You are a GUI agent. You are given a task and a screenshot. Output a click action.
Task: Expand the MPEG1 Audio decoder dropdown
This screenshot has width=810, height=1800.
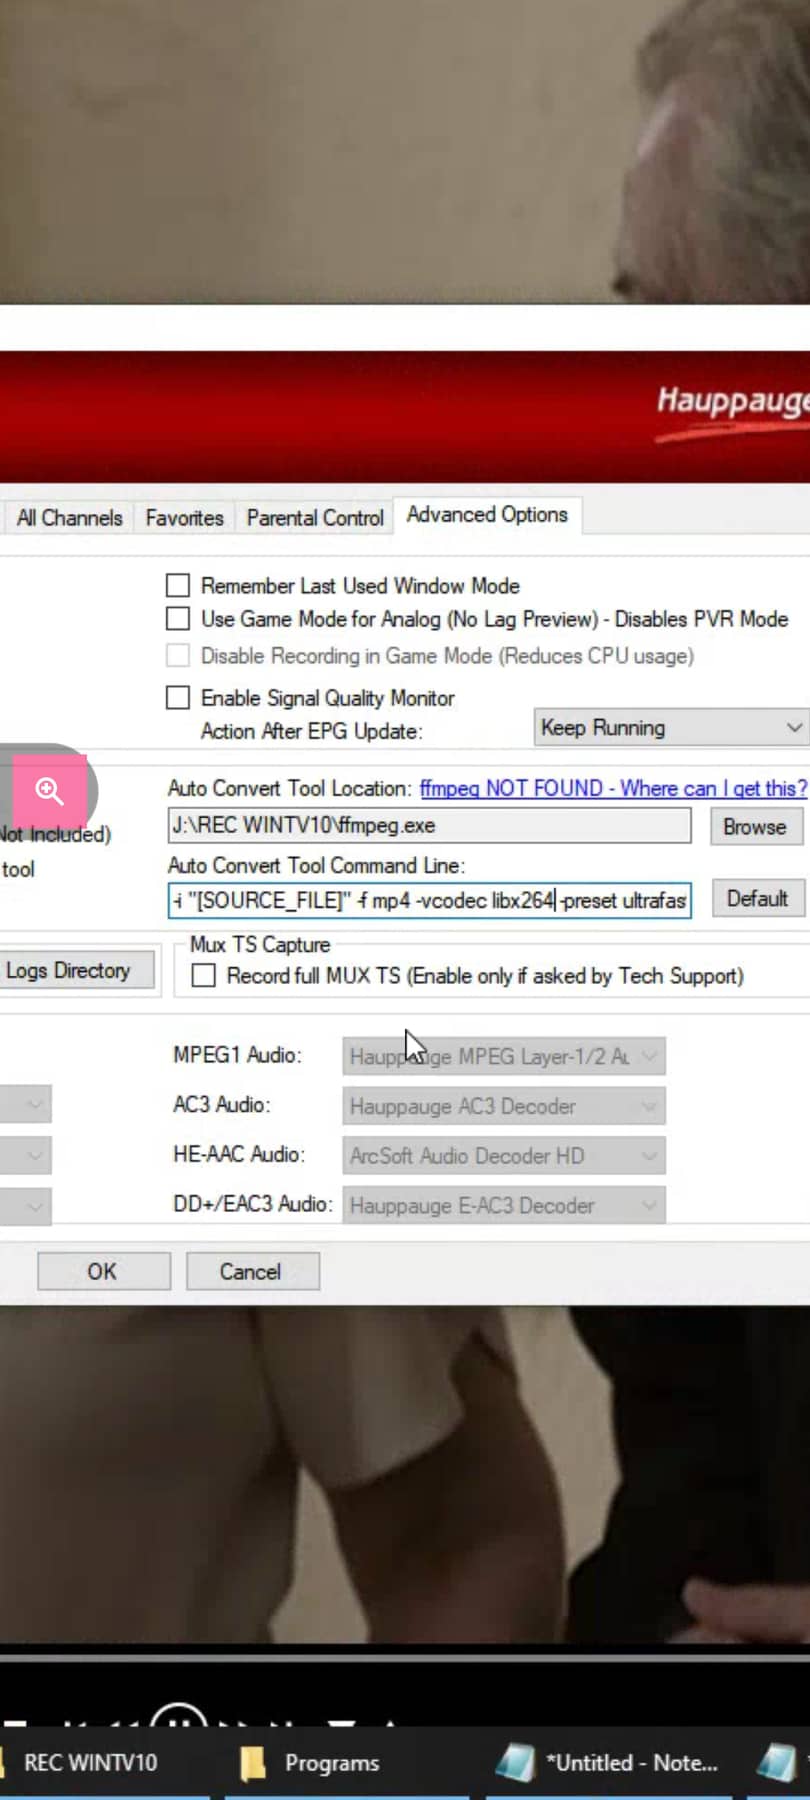(504, 1056)
